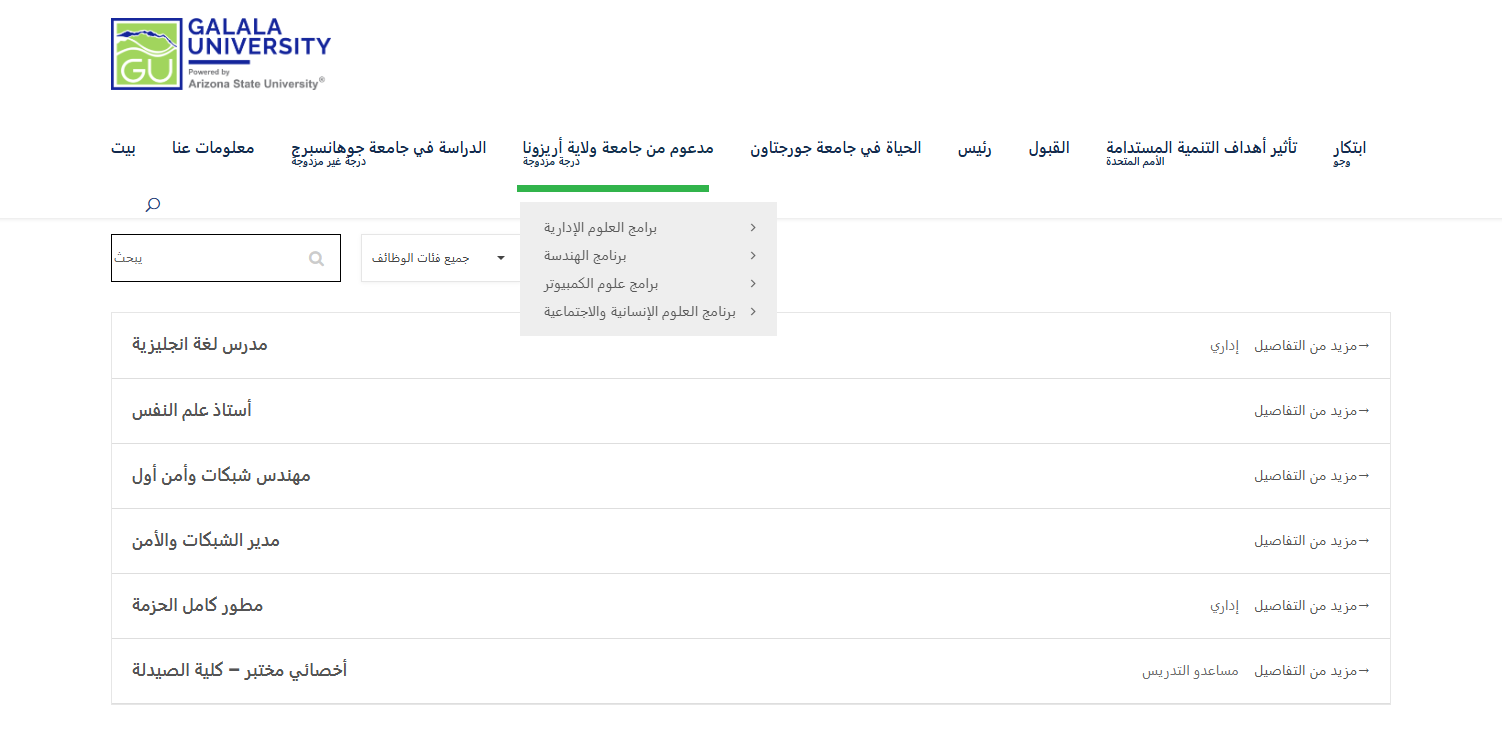Image resolution: width=1502 pixels, height=742 pixels.
Task: Open job listing مطور كامل الحزمة
Action: tap(198, 606)
